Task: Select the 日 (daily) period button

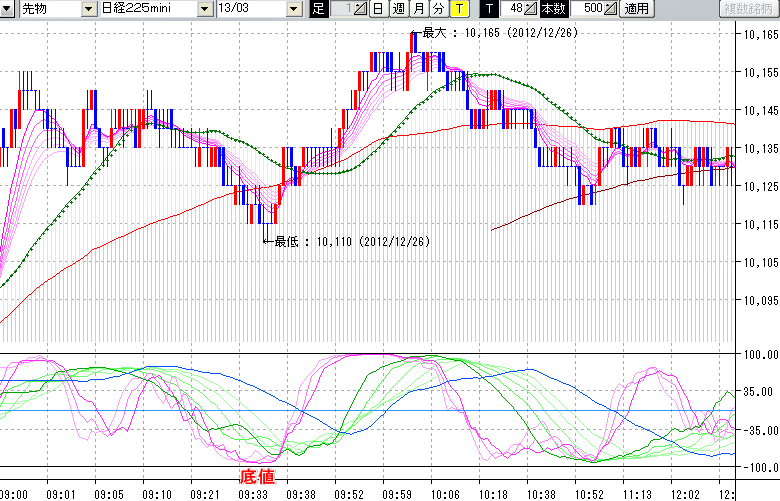Action: coord(377,9)
